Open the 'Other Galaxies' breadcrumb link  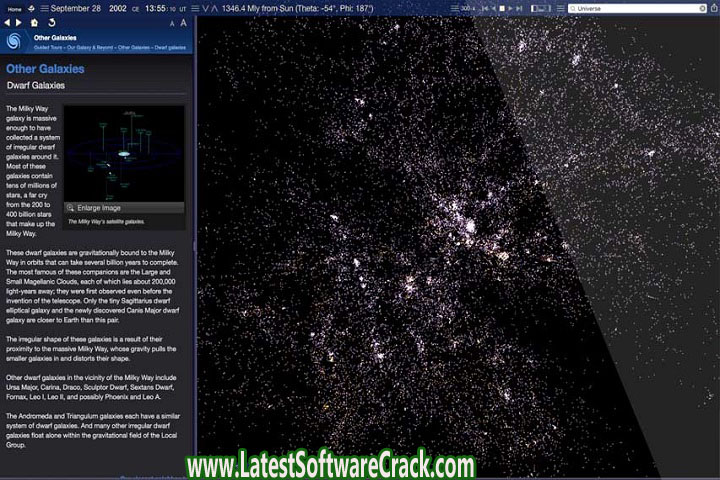(134, 47)
